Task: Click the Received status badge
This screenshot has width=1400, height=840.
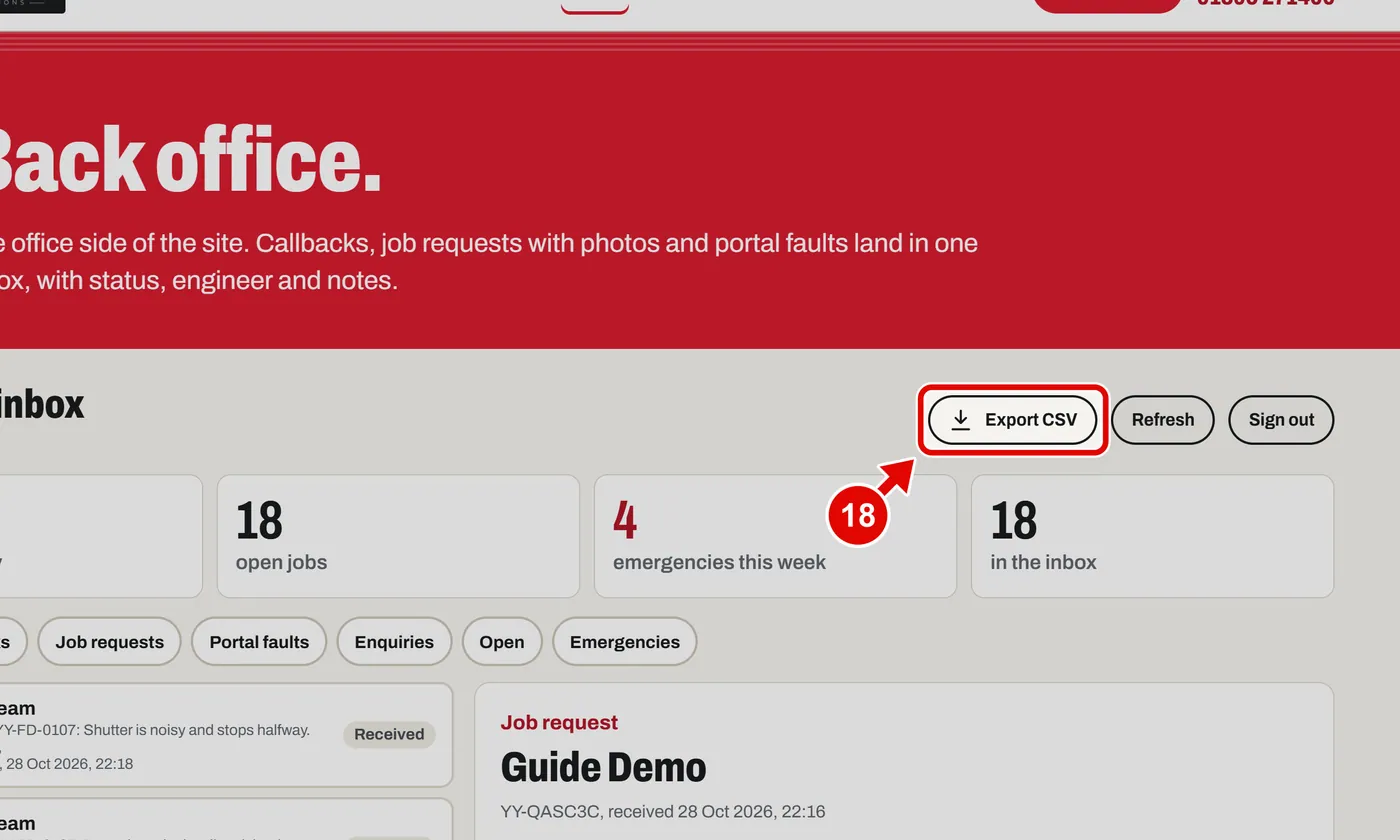Action: click(389, 734)
